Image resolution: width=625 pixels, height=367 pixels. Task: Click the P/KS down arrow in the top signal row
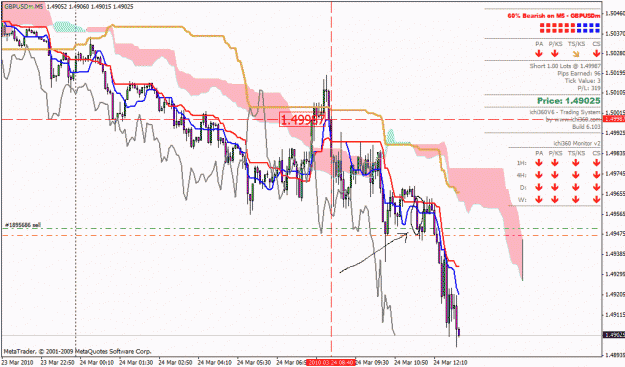tap(555, 53)
